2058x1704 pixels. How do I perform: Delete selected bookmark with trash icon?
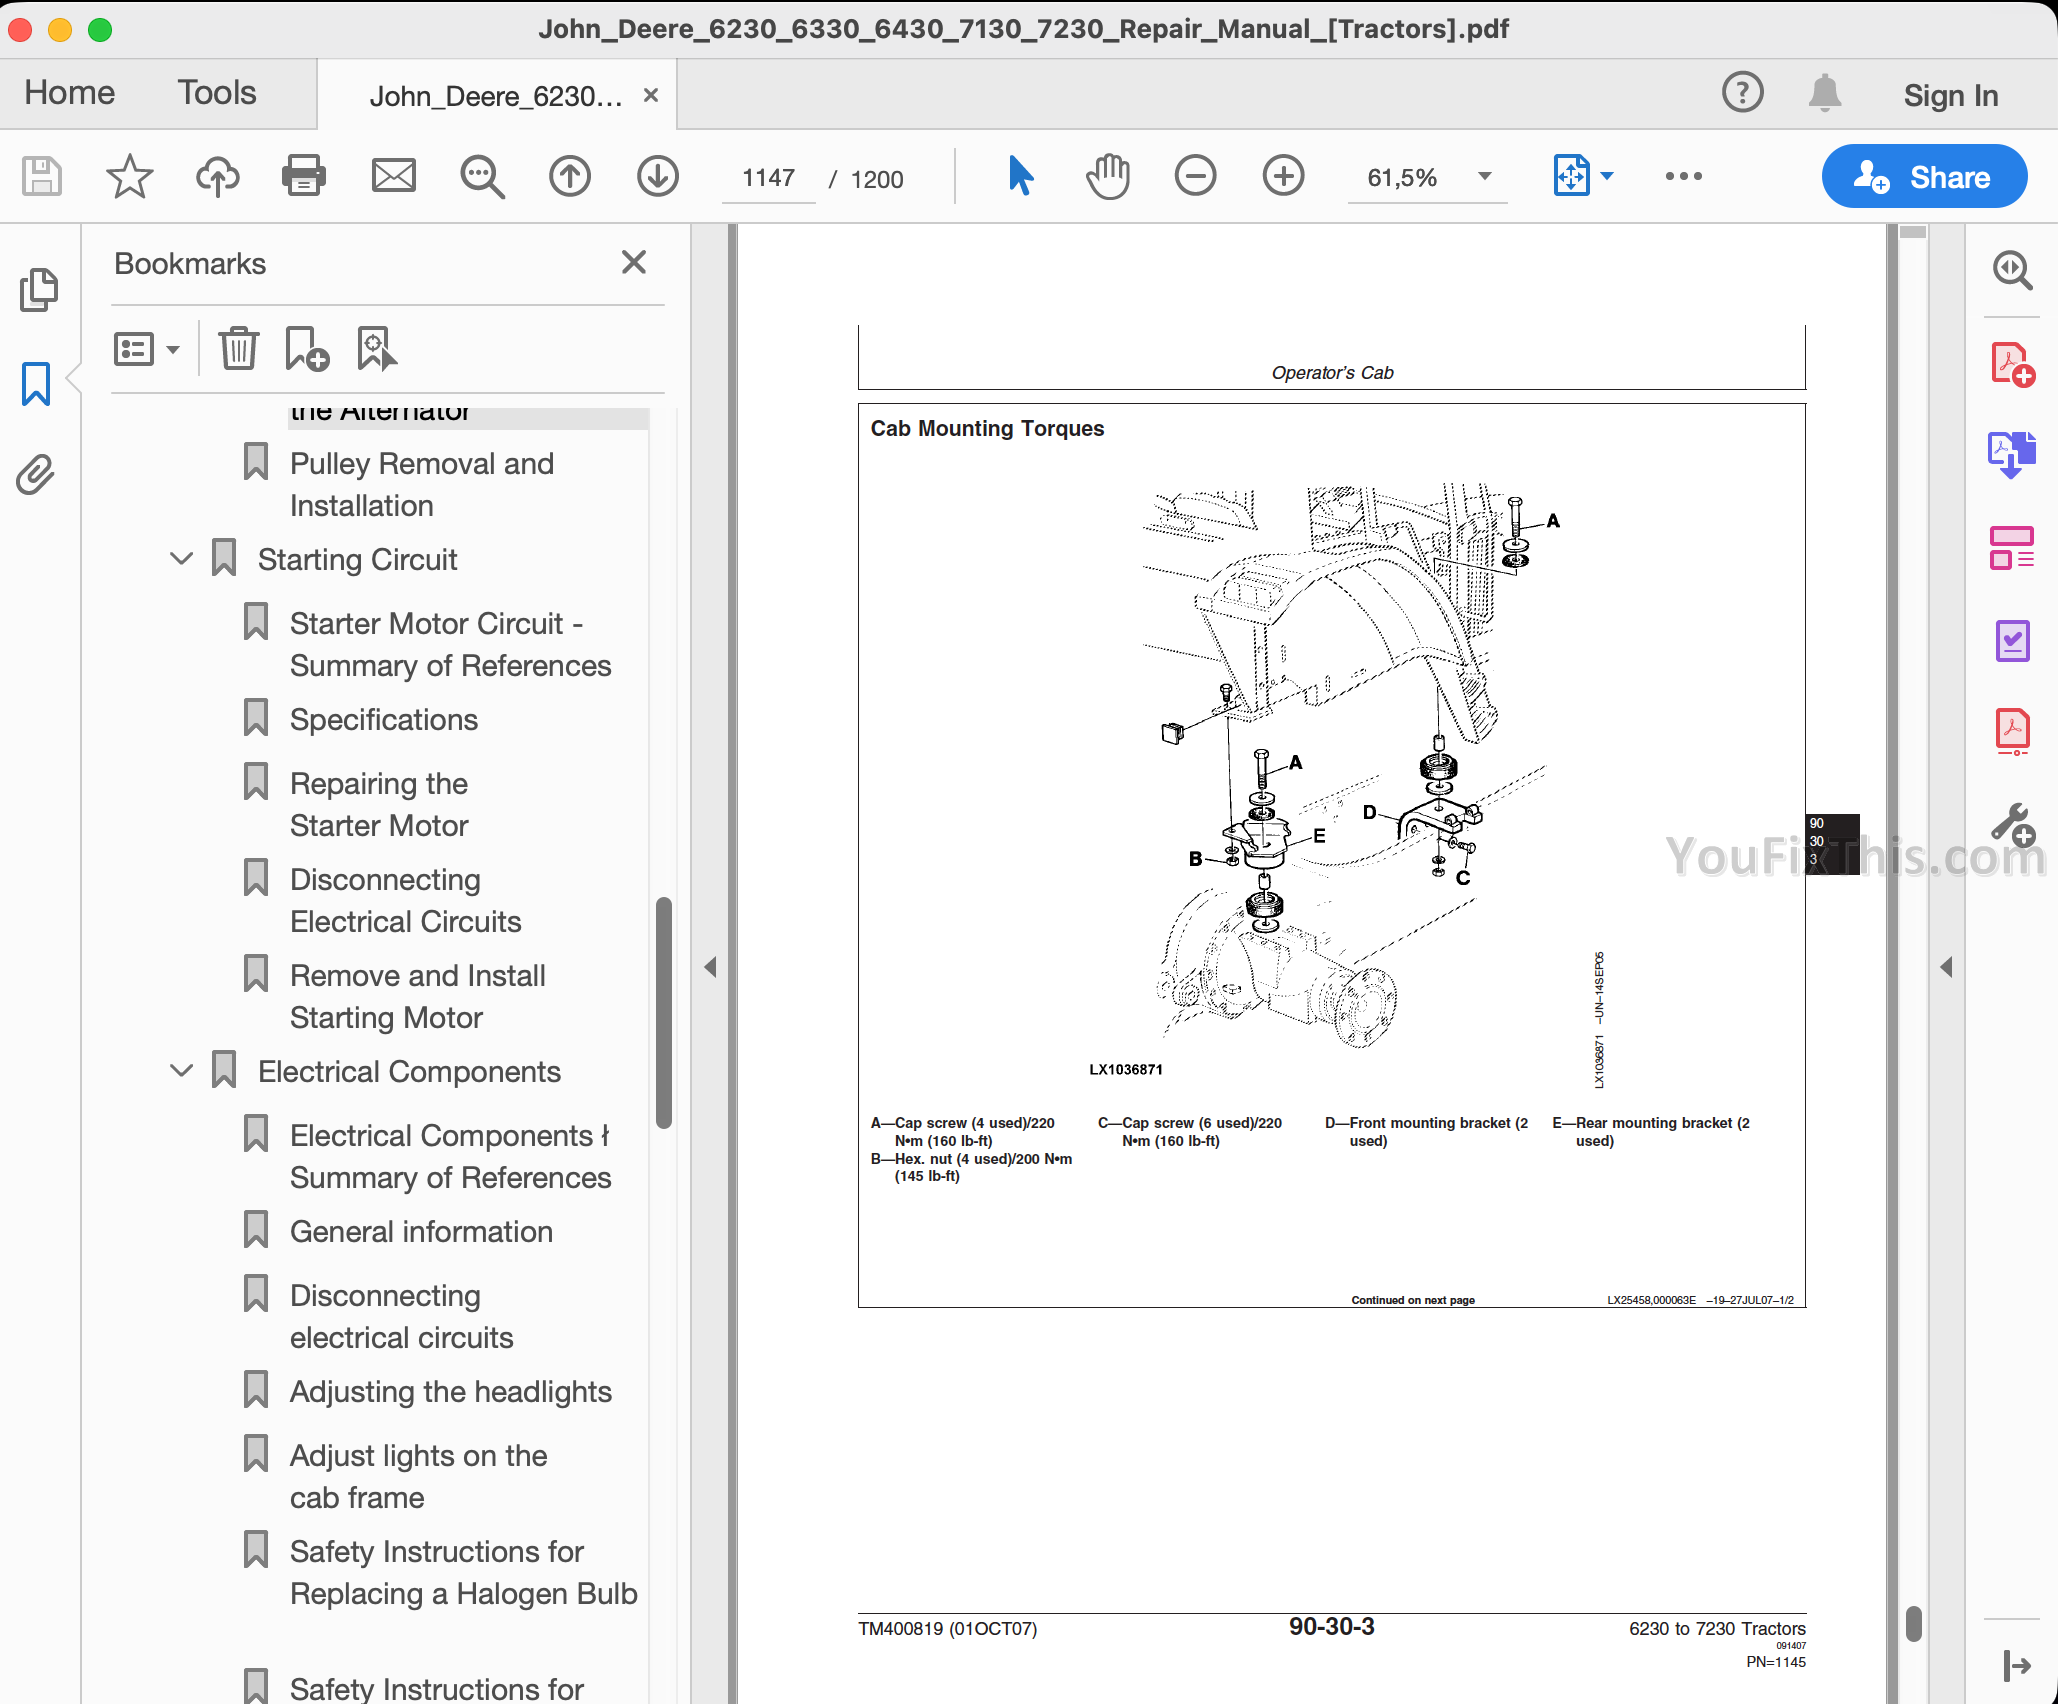(x=238, y=349)
